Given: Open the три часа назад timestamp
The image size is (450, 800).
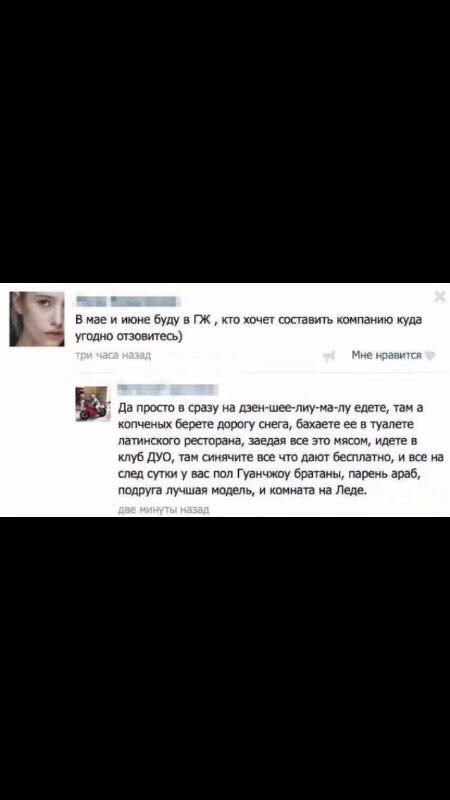Looking at the screenshot, I should point(113,355).
